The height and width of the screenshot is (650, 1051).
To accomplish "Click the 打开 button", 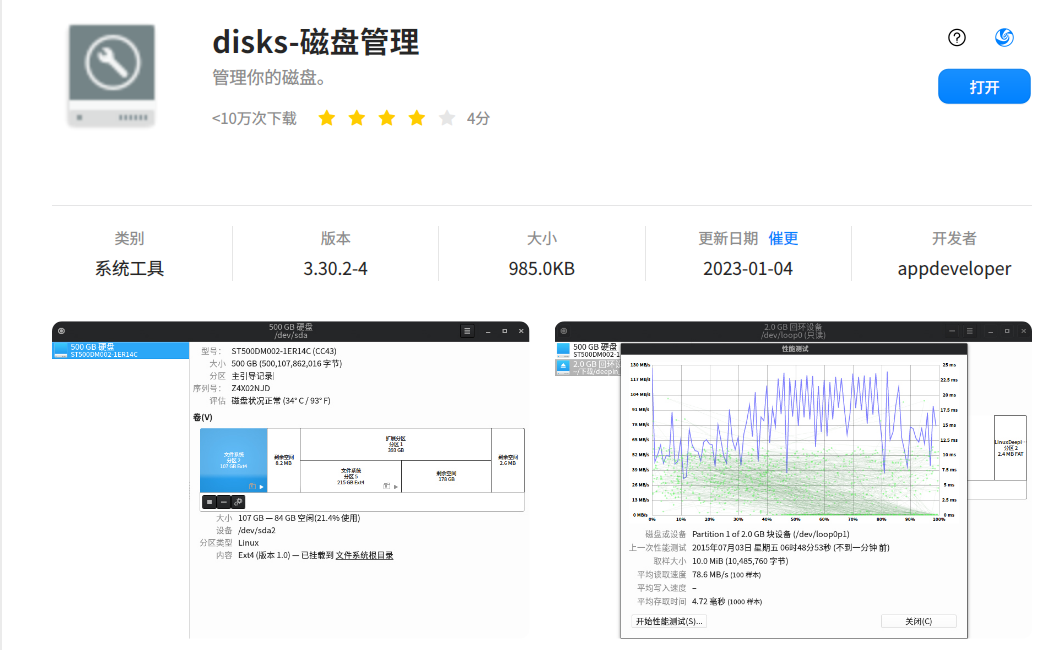I will coord(984,86).
